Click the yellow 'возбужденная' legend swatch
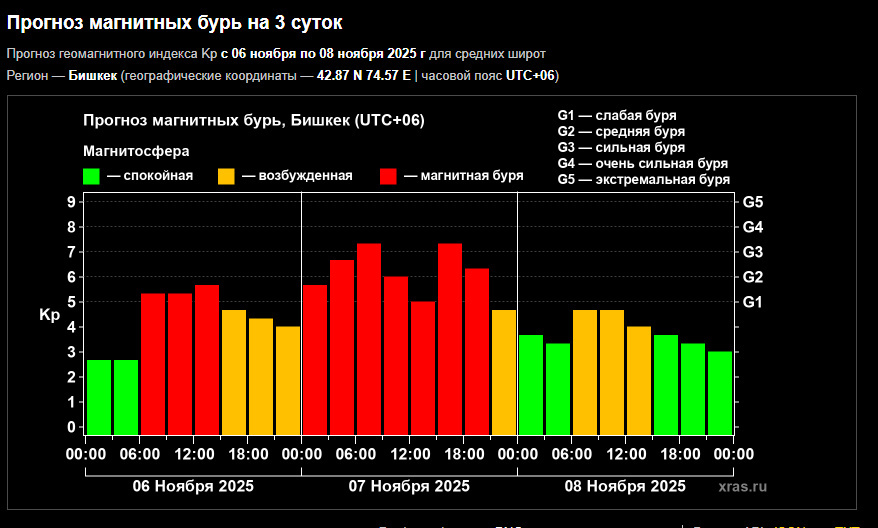 pos(227,176)
